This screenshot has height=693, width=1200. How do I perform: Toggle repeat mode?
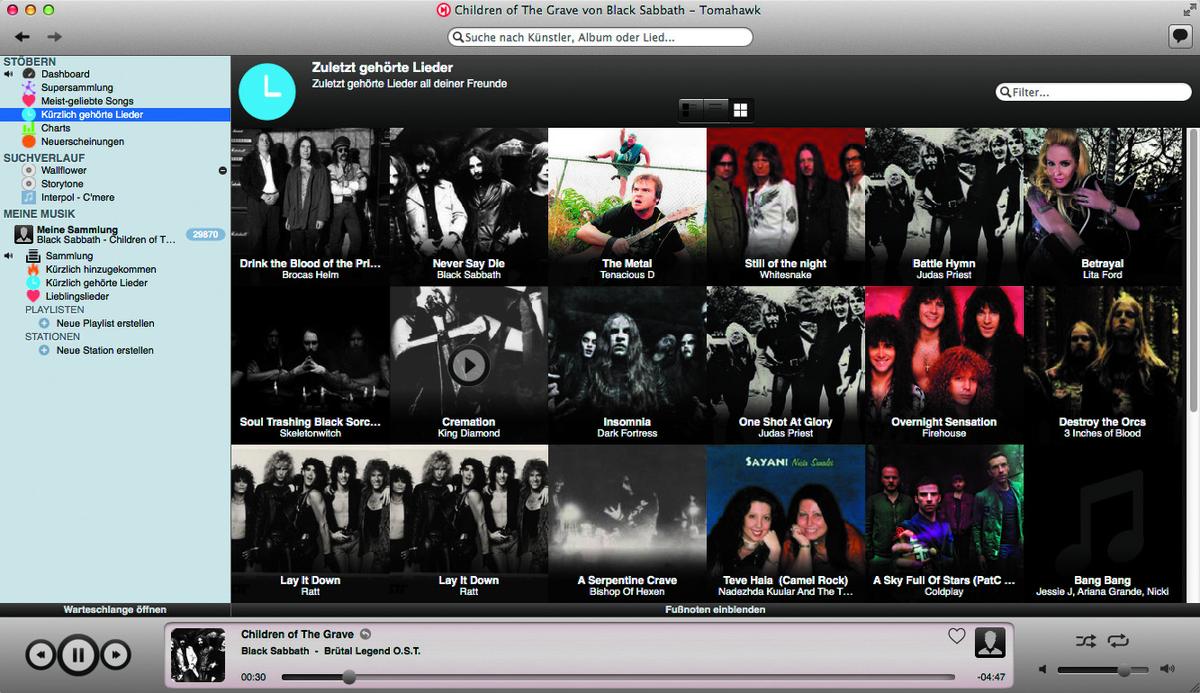click(x=1118, y=640)
